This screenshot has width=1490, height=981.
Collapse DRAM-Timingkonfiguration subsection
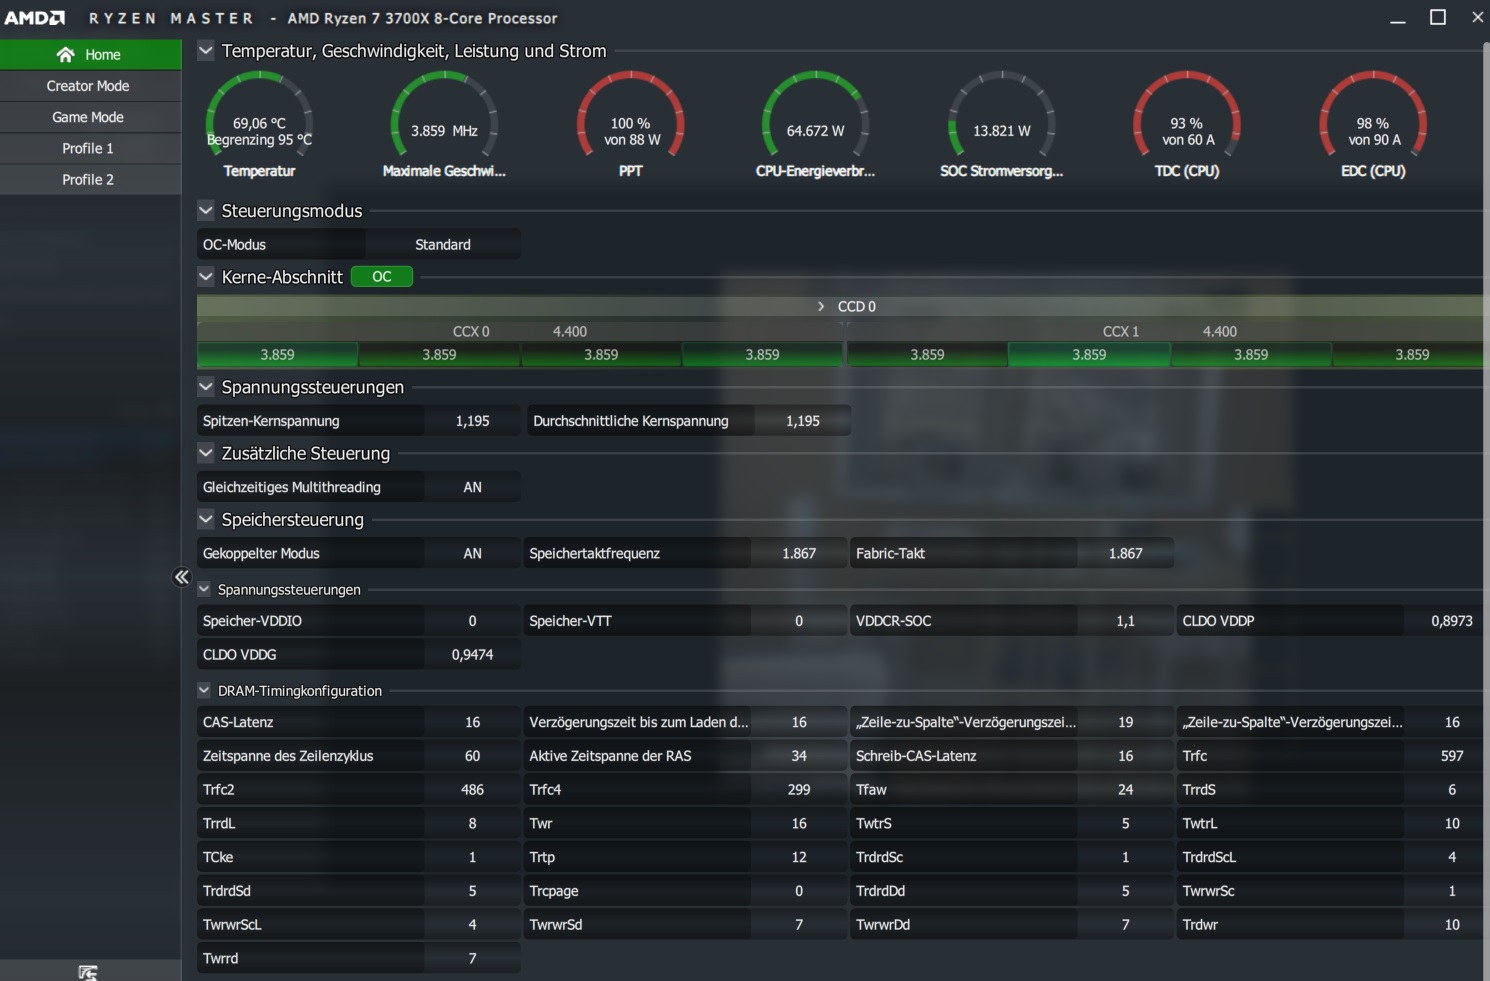[x=204, y=690]
